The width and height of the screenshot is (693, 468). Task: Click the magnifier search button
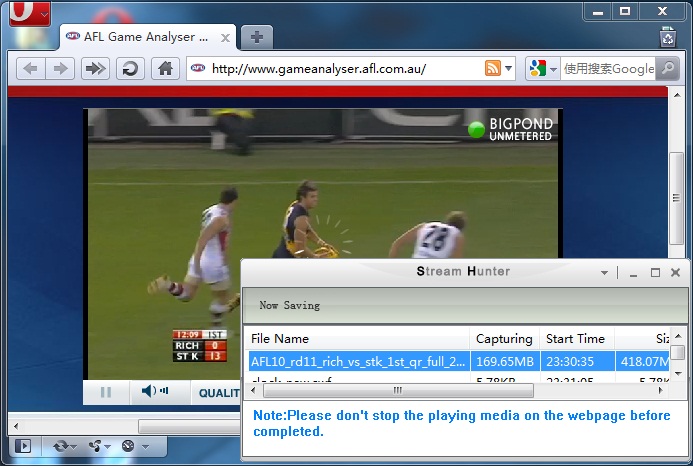(667, 68)
